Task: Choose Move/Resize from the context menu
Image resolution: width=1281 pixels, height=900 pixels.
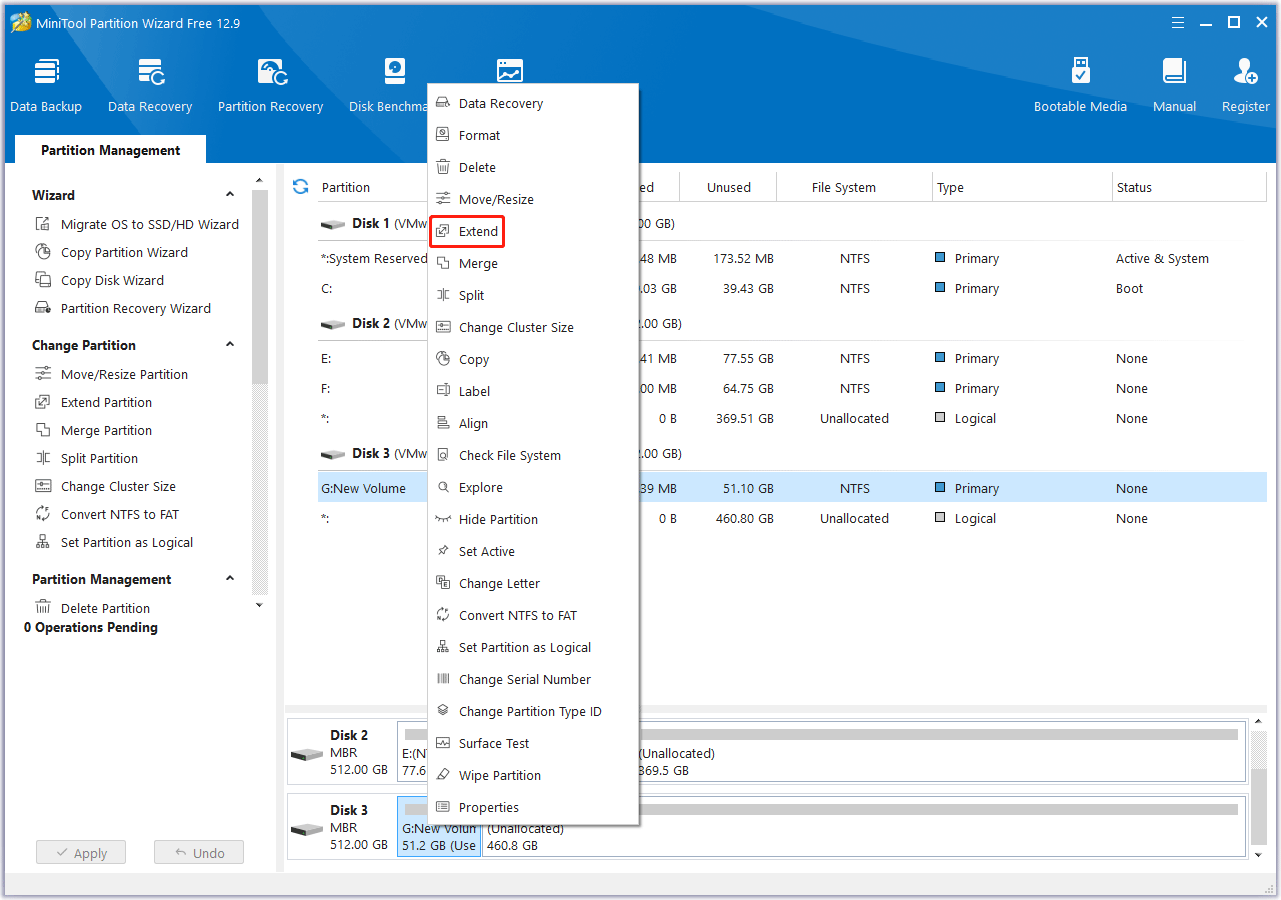Action: click(533, 199)
